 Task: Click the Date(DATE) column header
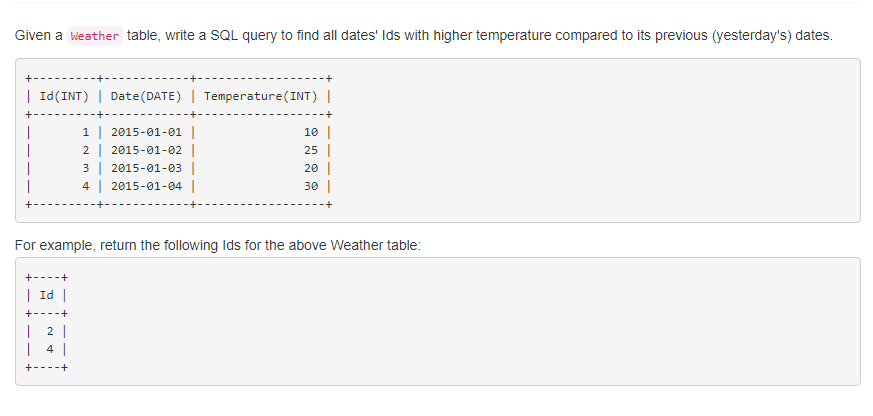click(x=146, y=96)
